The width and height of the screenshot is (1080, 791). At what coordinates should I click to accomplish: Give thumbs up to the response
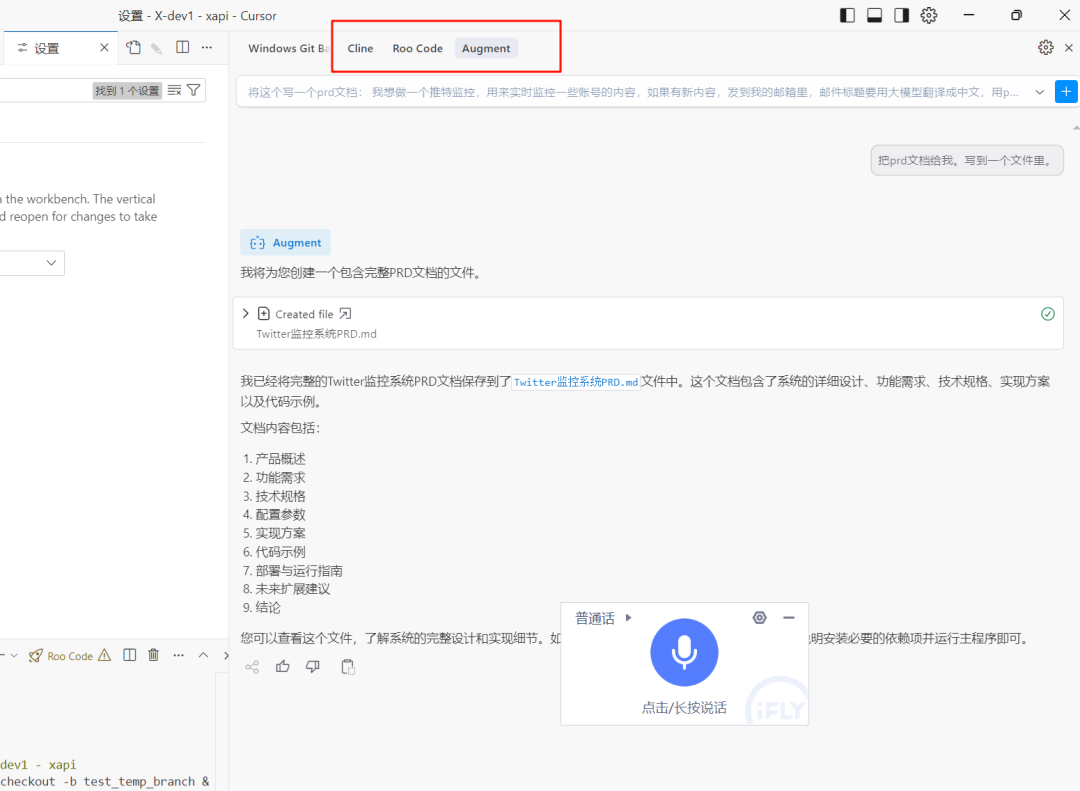pos(282,666)
